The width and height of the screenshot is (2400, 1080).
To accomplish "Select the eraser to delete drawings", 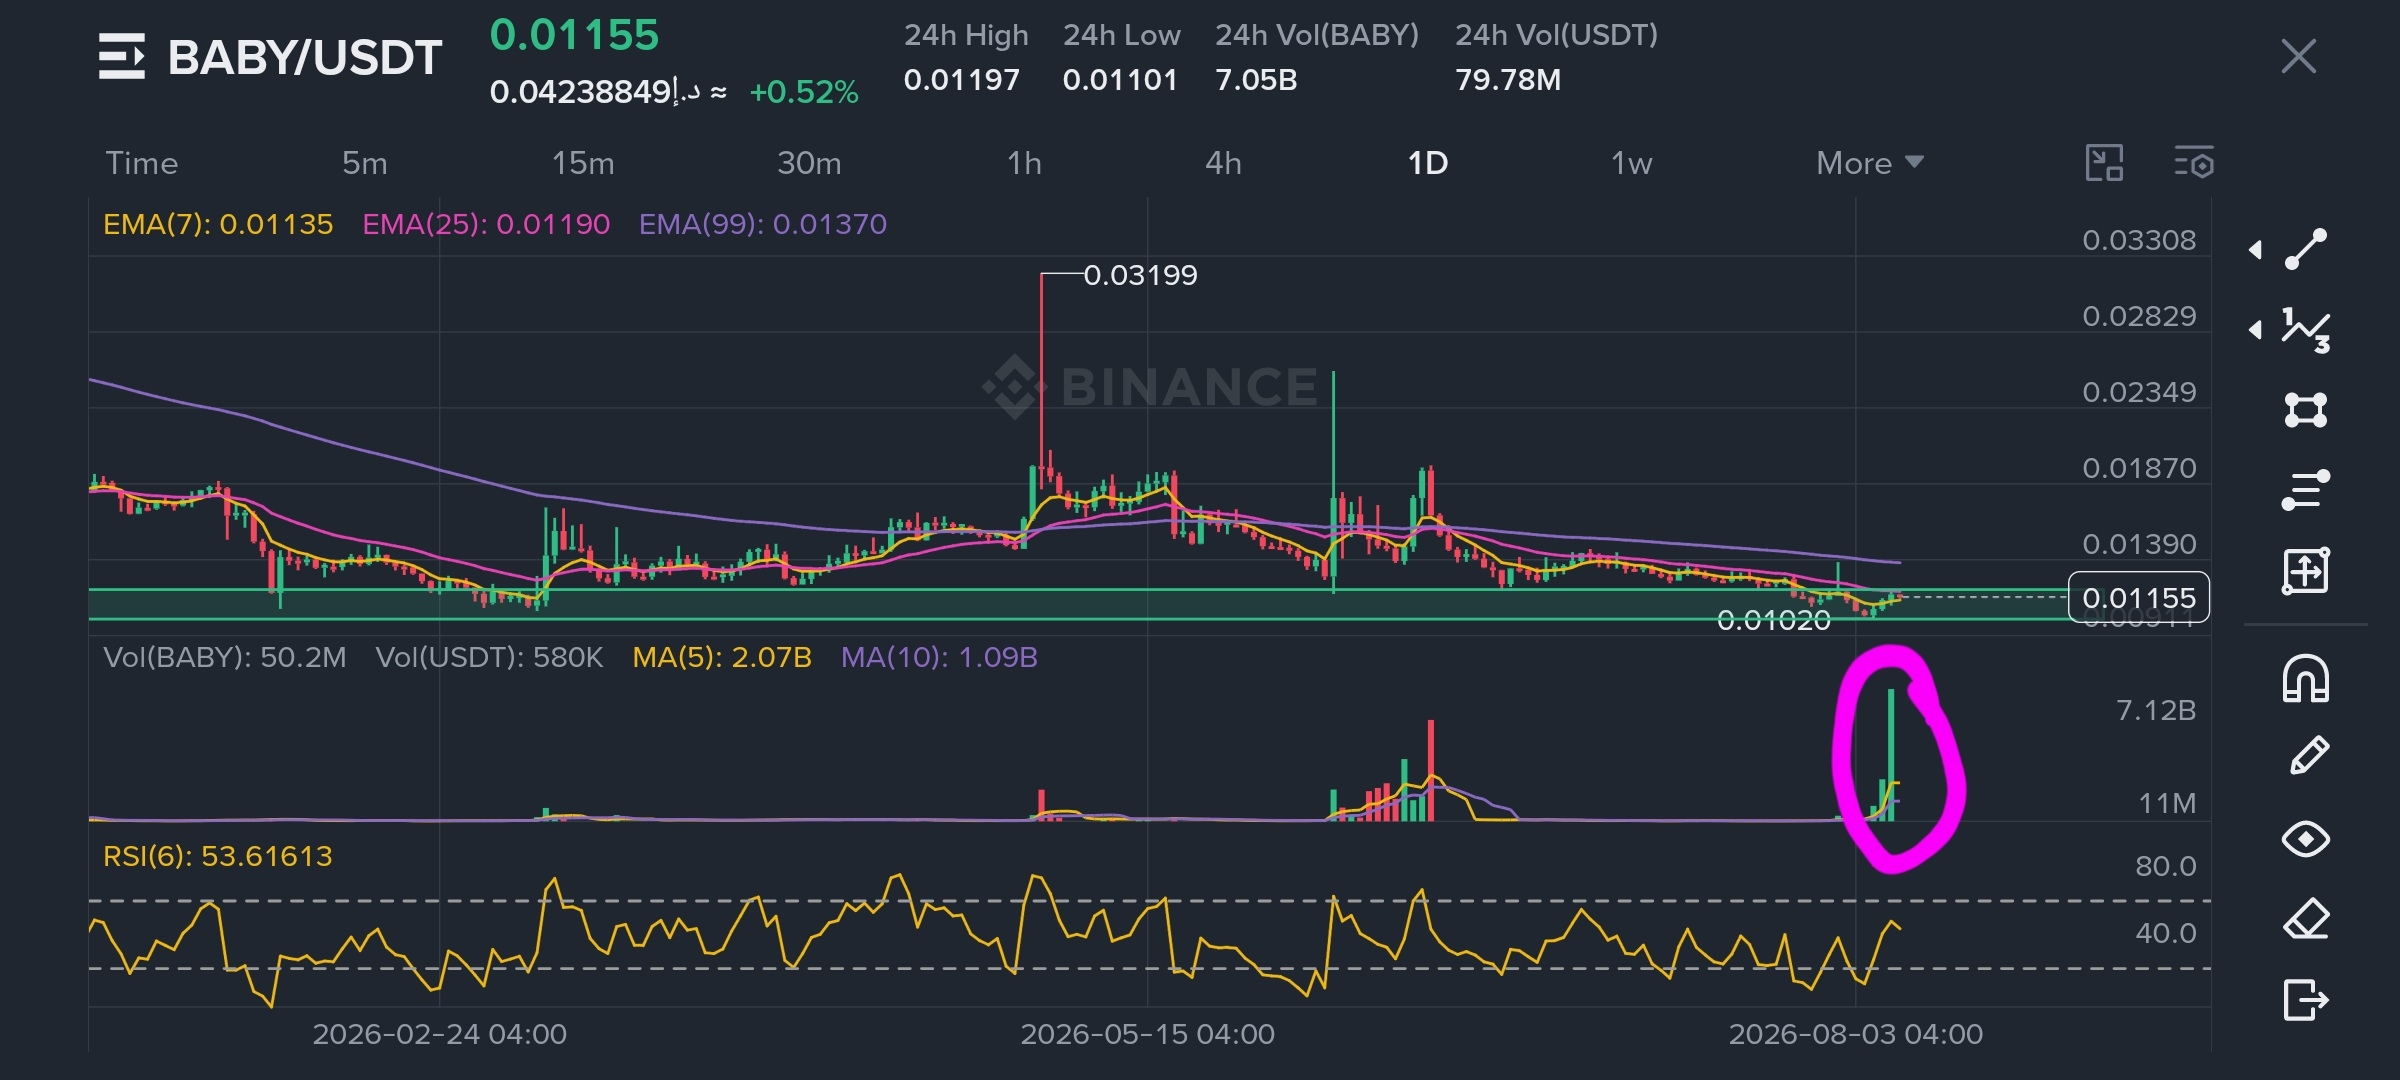I will [x=2306, y=919].
